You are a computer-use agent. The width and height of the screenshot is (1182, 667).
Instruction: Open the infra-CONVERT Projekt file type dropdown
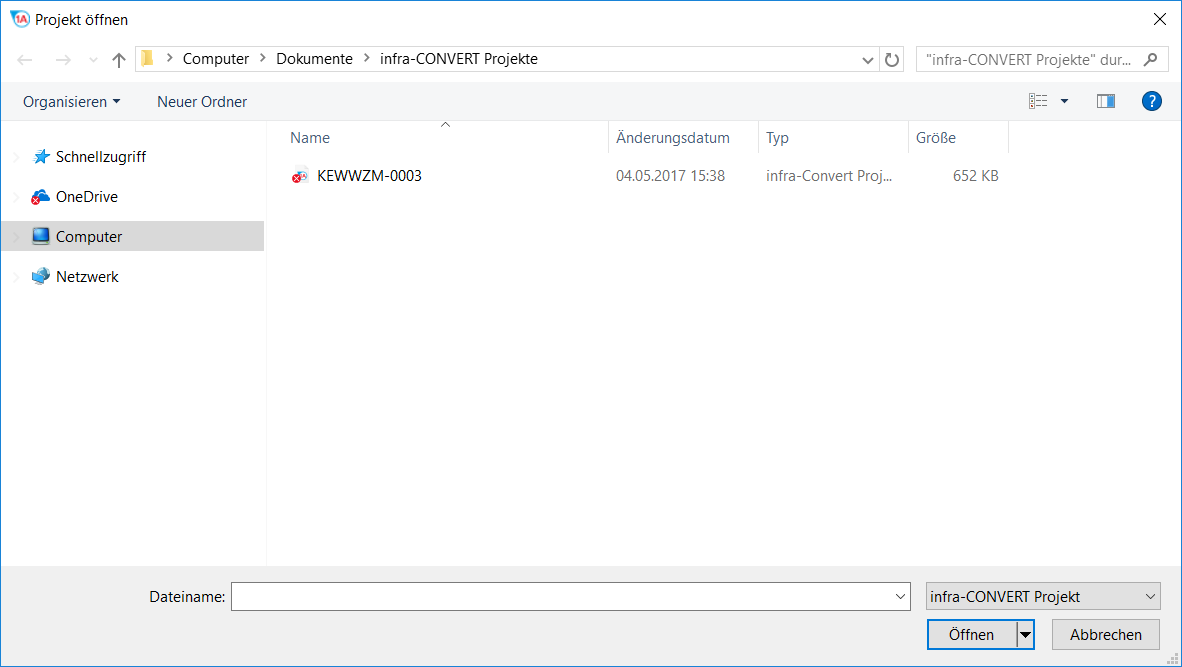(x=1043, y=596)
